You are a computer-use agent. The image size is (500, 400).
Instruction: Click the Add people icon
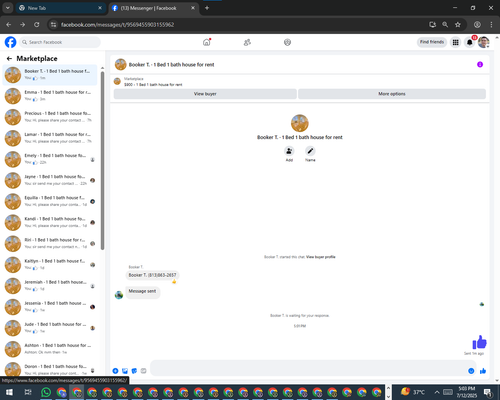pos(289,151)
